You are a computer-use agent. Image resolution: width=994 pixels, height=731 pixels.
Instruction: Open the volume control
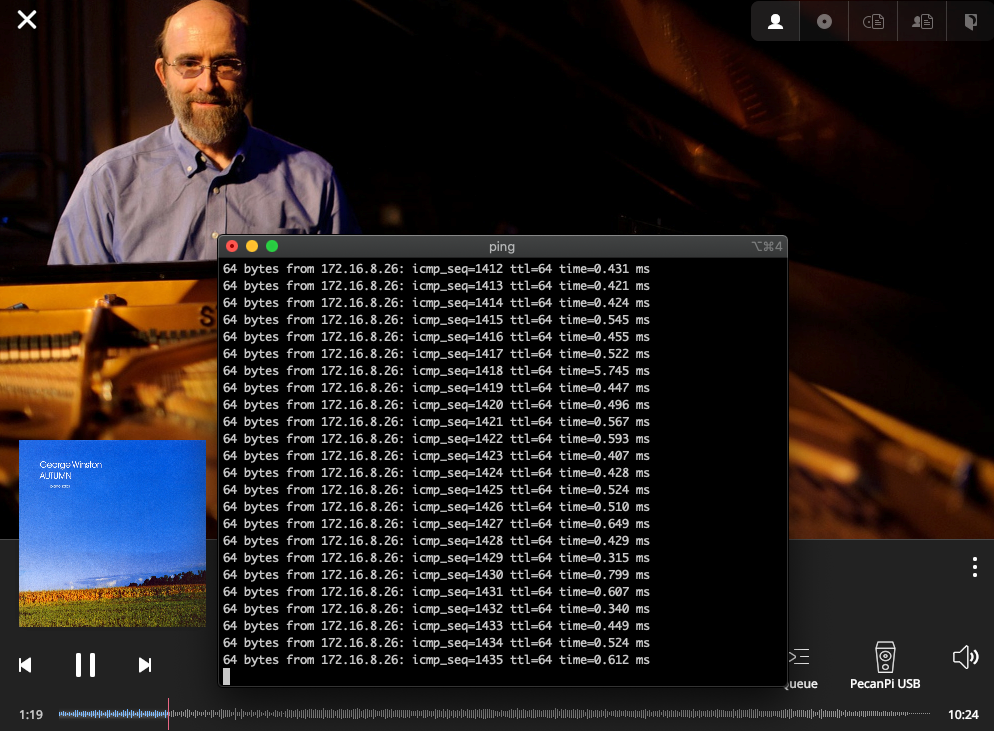pyautogui.click(x=965, y=657)
